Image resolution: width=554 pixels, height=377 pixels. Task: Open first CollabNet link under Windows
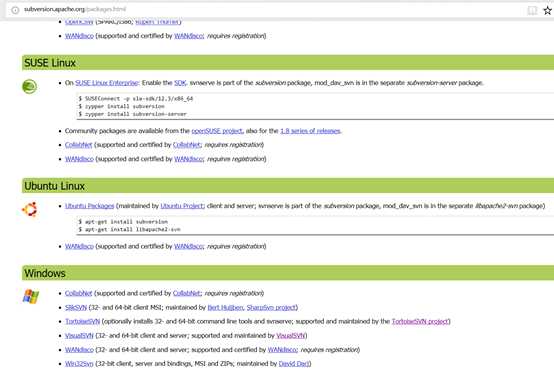pyautogui.click(x=78, y=293)
